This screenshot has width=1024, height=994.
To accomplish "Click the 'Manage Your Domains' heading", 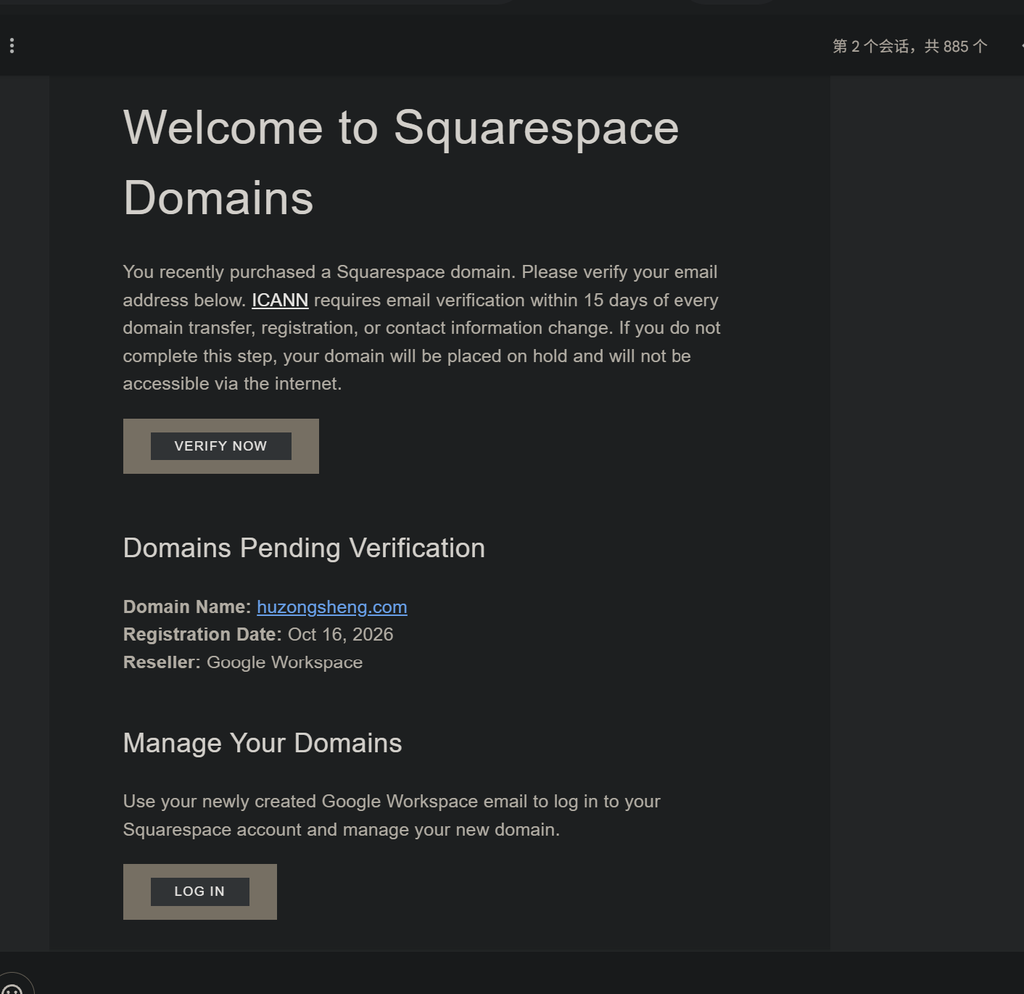I will pos(262,743).
